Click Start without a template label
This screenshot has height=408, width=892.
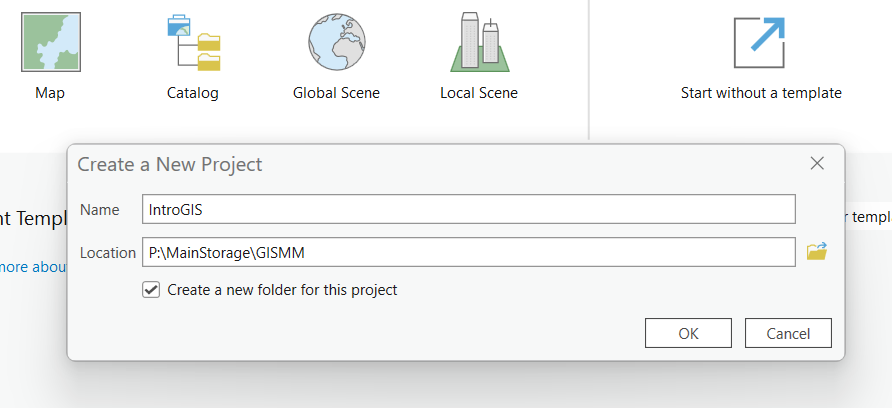[761, 93]
